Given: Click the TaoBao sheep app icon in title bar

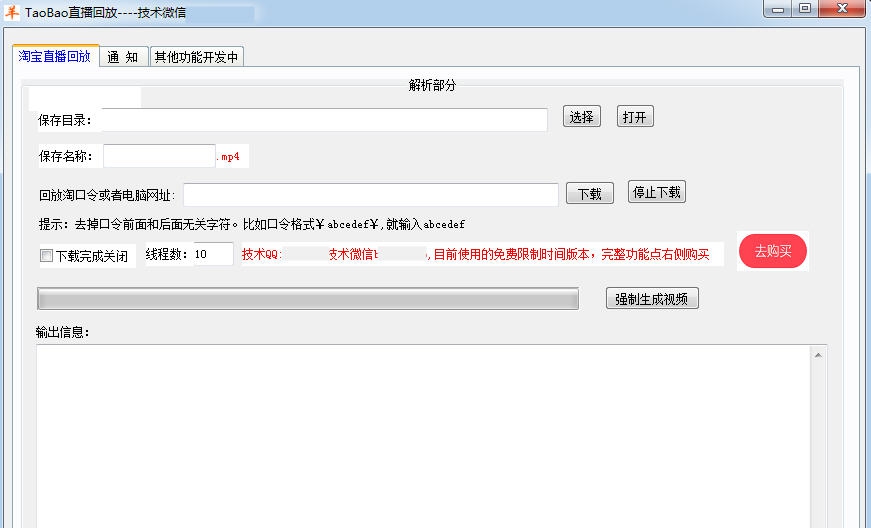Looking at the screenshot, I should [12, 12].
